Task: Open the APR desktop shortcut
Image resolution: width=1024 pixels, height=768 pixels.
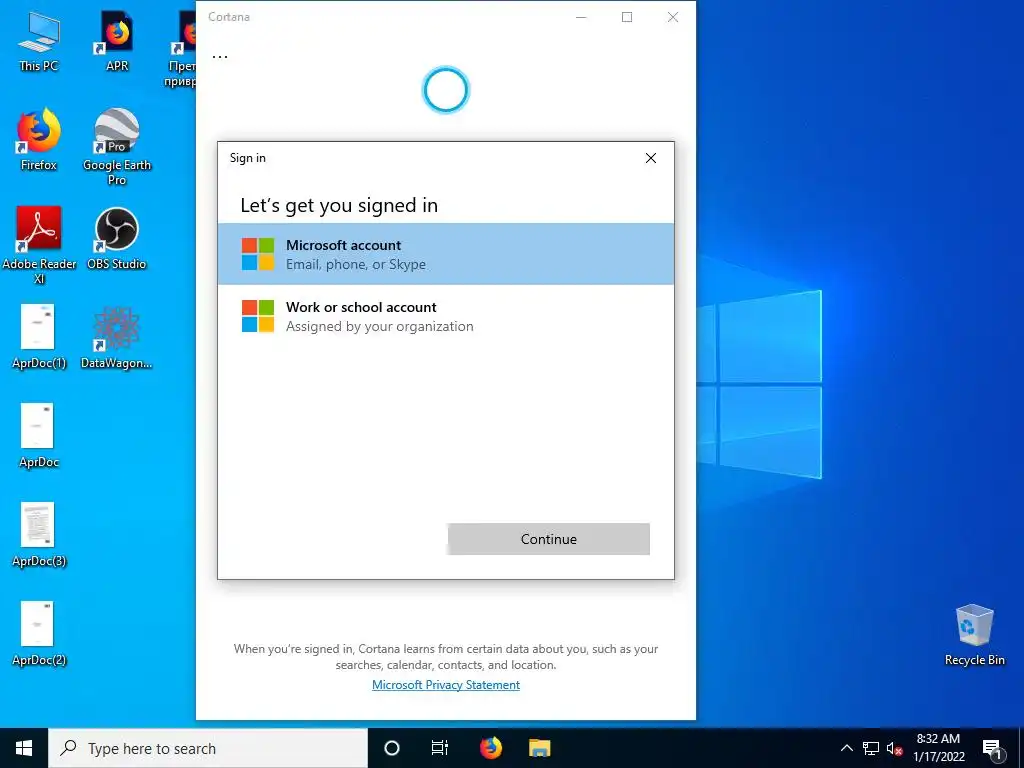Action: (117, 42)
